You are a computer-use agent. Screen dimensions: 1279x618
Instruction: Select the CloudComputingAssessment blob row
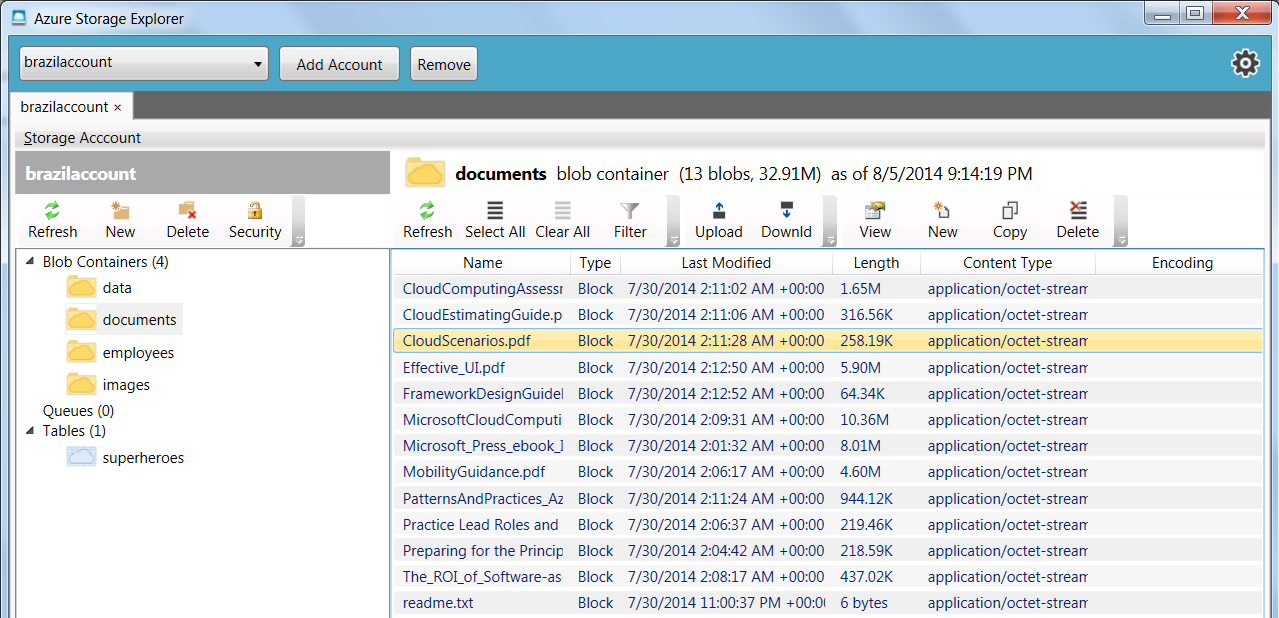point(828,288)
